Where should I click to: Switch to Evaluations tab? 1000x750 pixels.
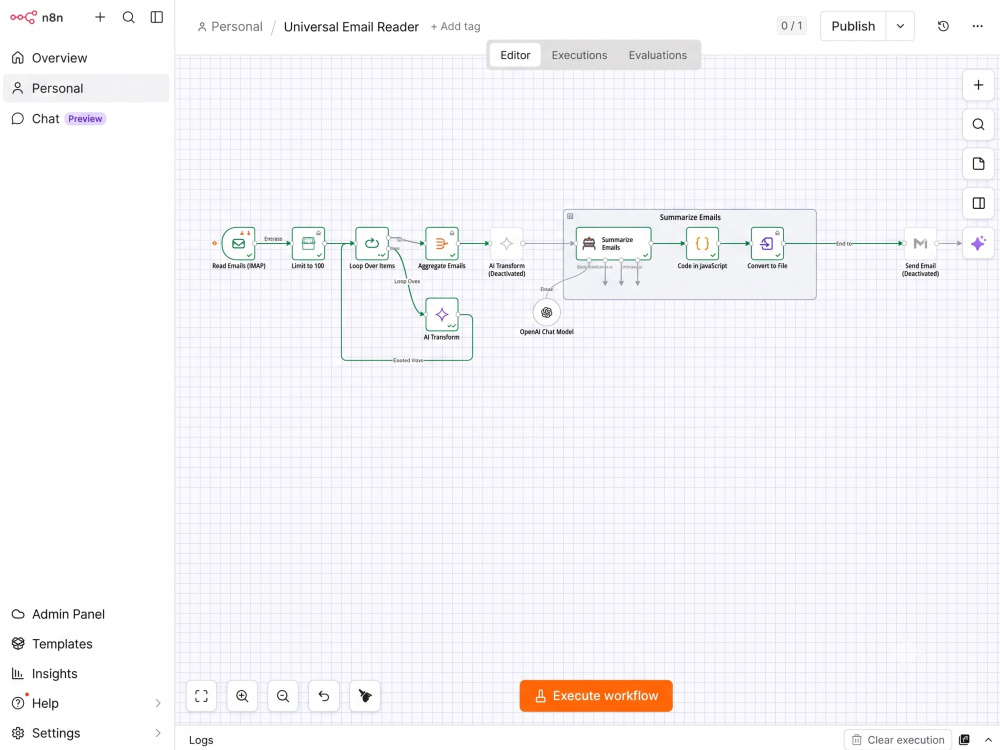[x=658, y=55]
